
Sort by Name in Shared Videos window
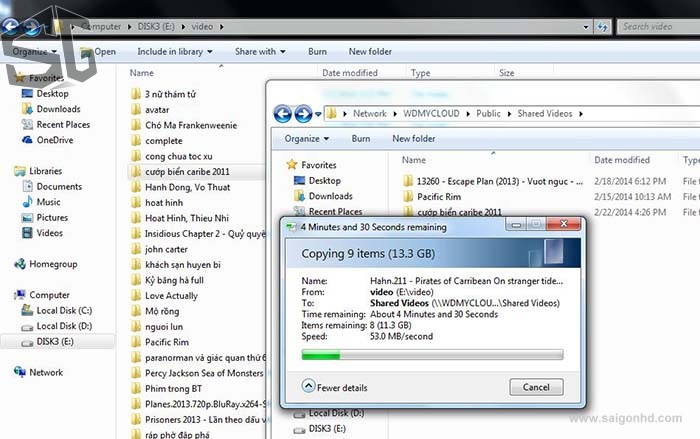pyautogui.click(x=414, y=160)
